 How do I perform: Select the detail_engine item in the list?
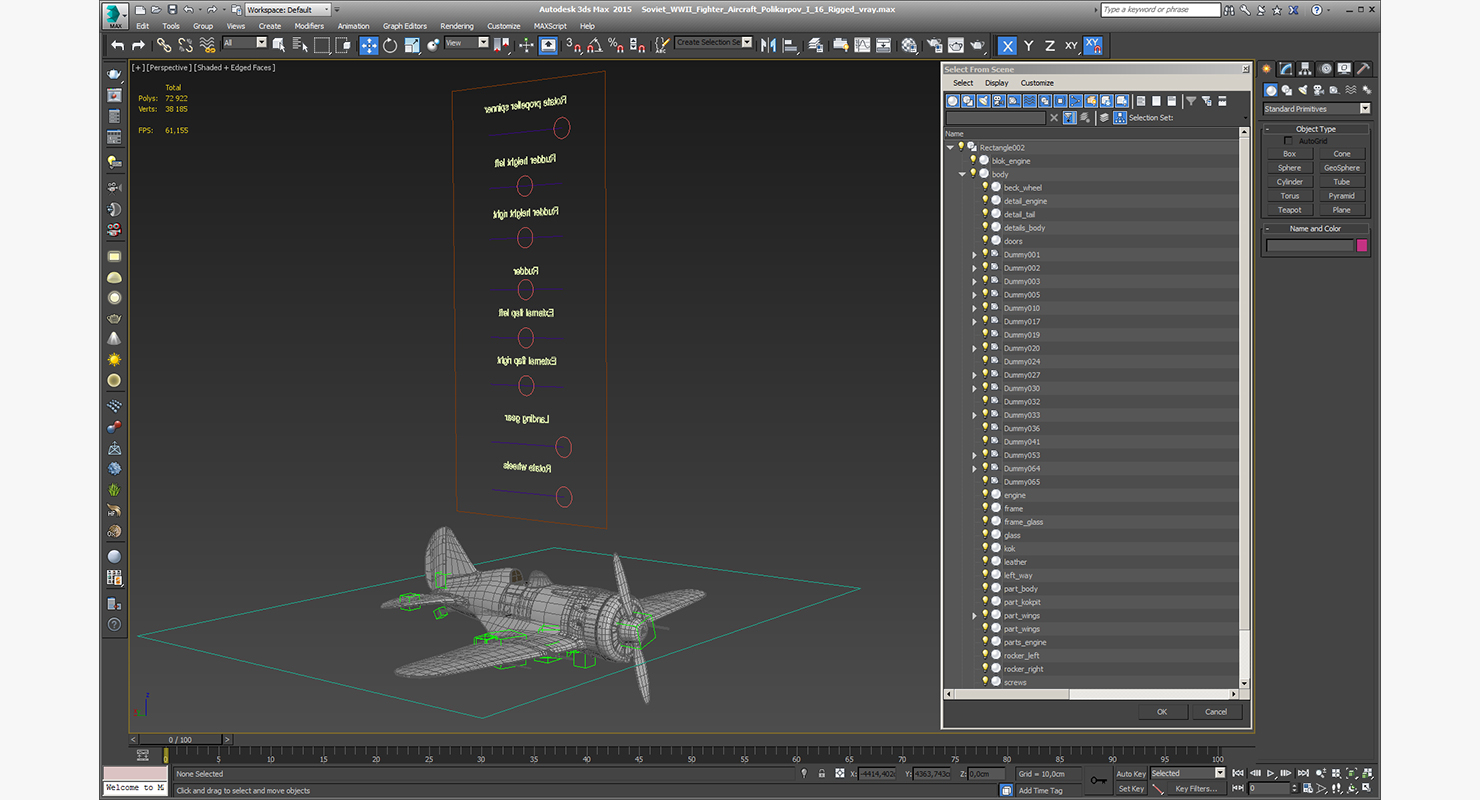(x=1025, y=201)
